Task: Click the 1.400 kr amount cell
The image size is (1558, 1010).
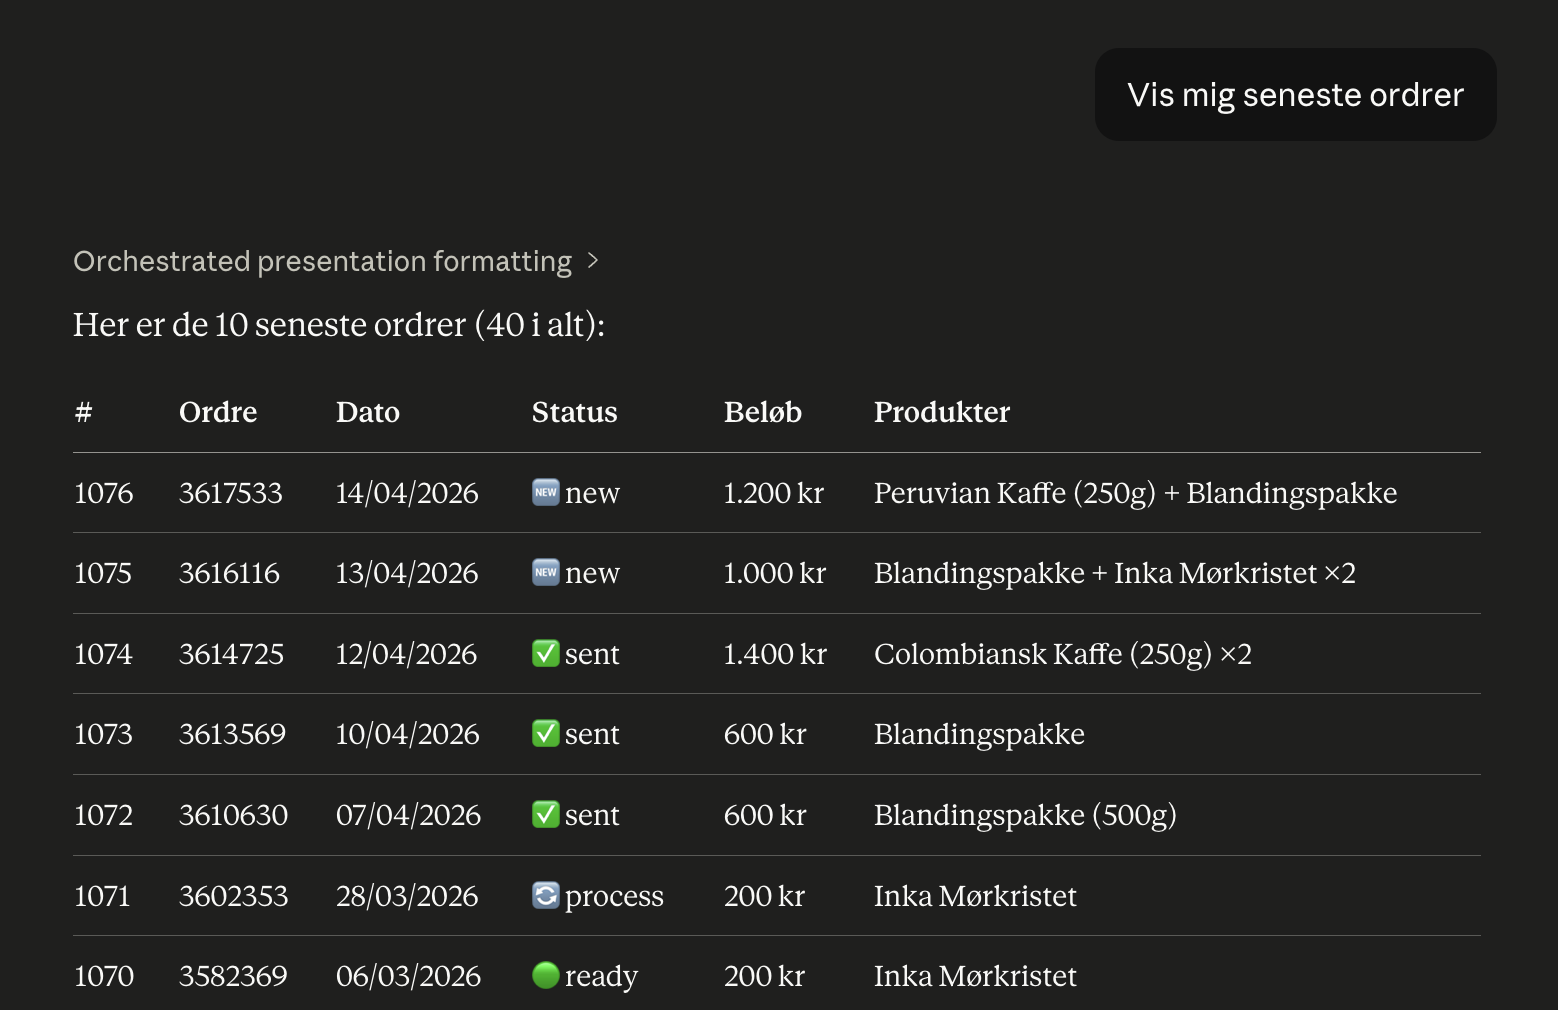Action: pos(775,654)
